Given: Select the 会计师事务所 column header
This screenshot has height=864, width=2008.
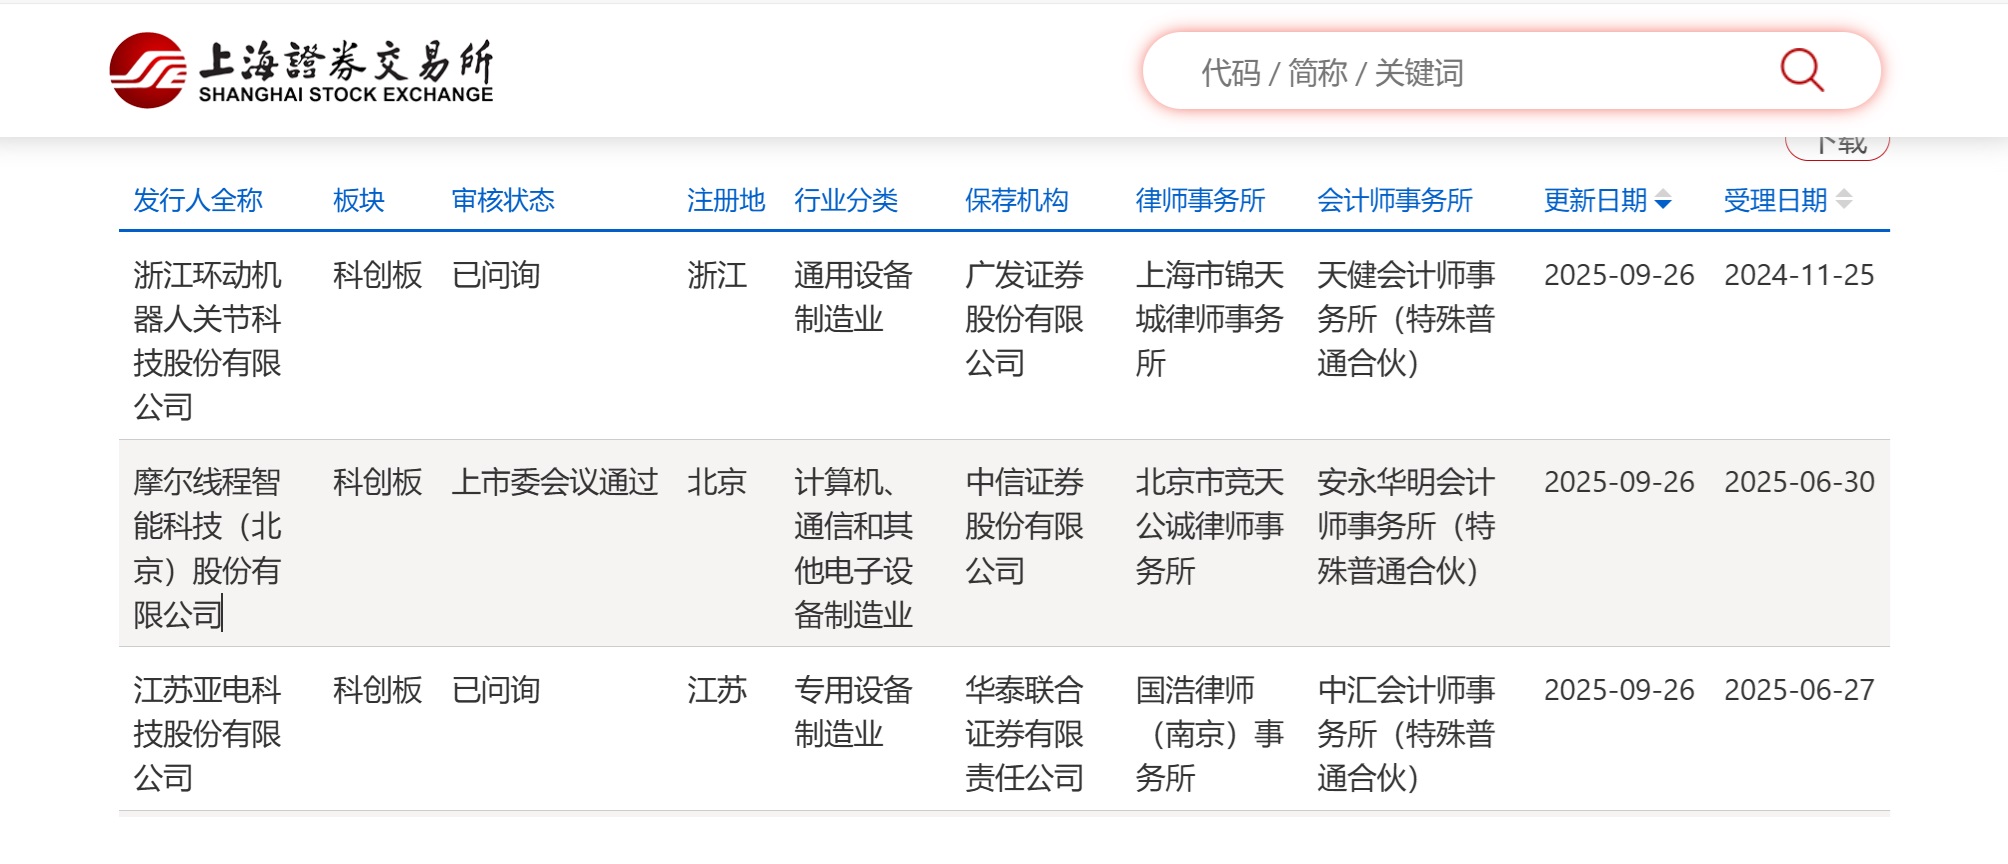Looking at the screenshot, I should click(x=1394, y=201).
